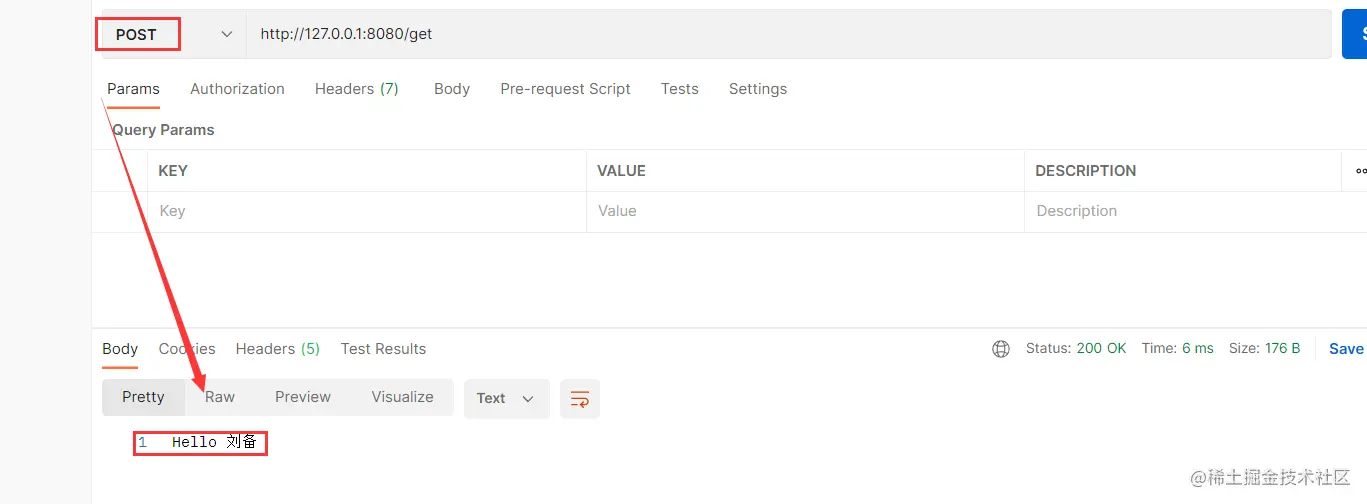This screenshot has height=504, width=1367.
Task: Click the wrap lines icon in response toolbar
Action: click(x=580, y=398)
